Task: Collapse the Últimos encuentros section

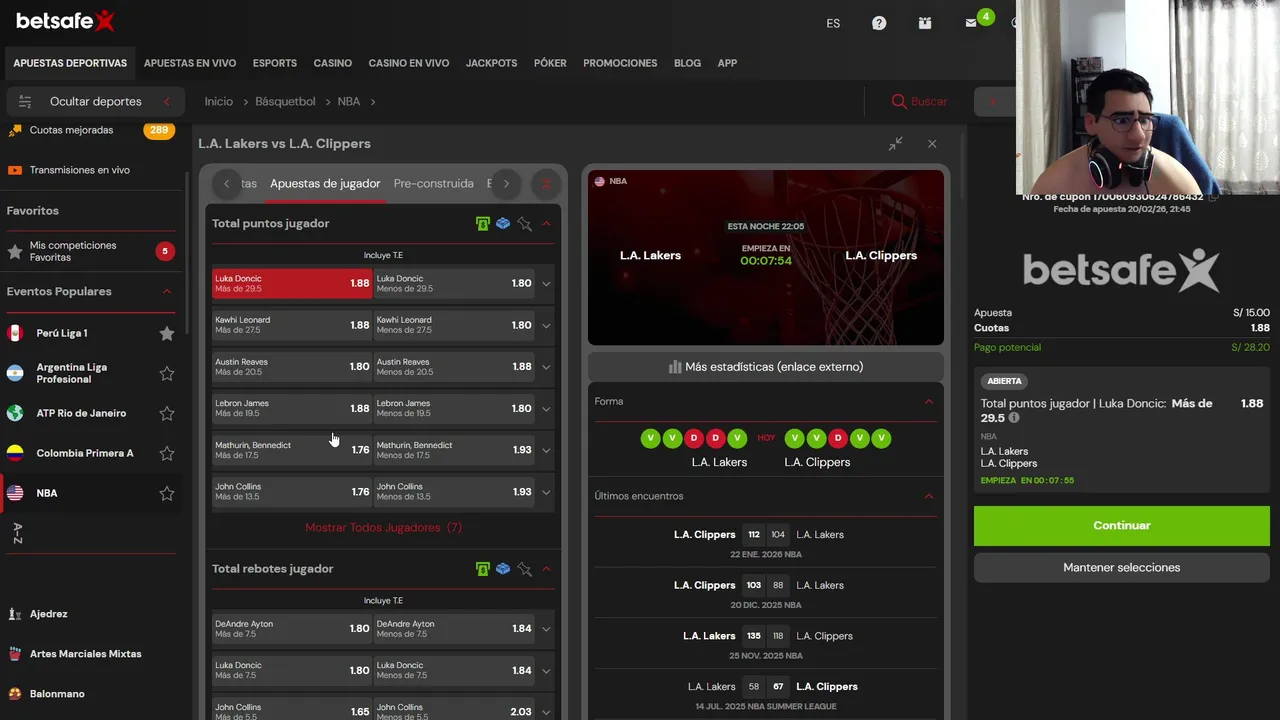Action: pos(928,496)
